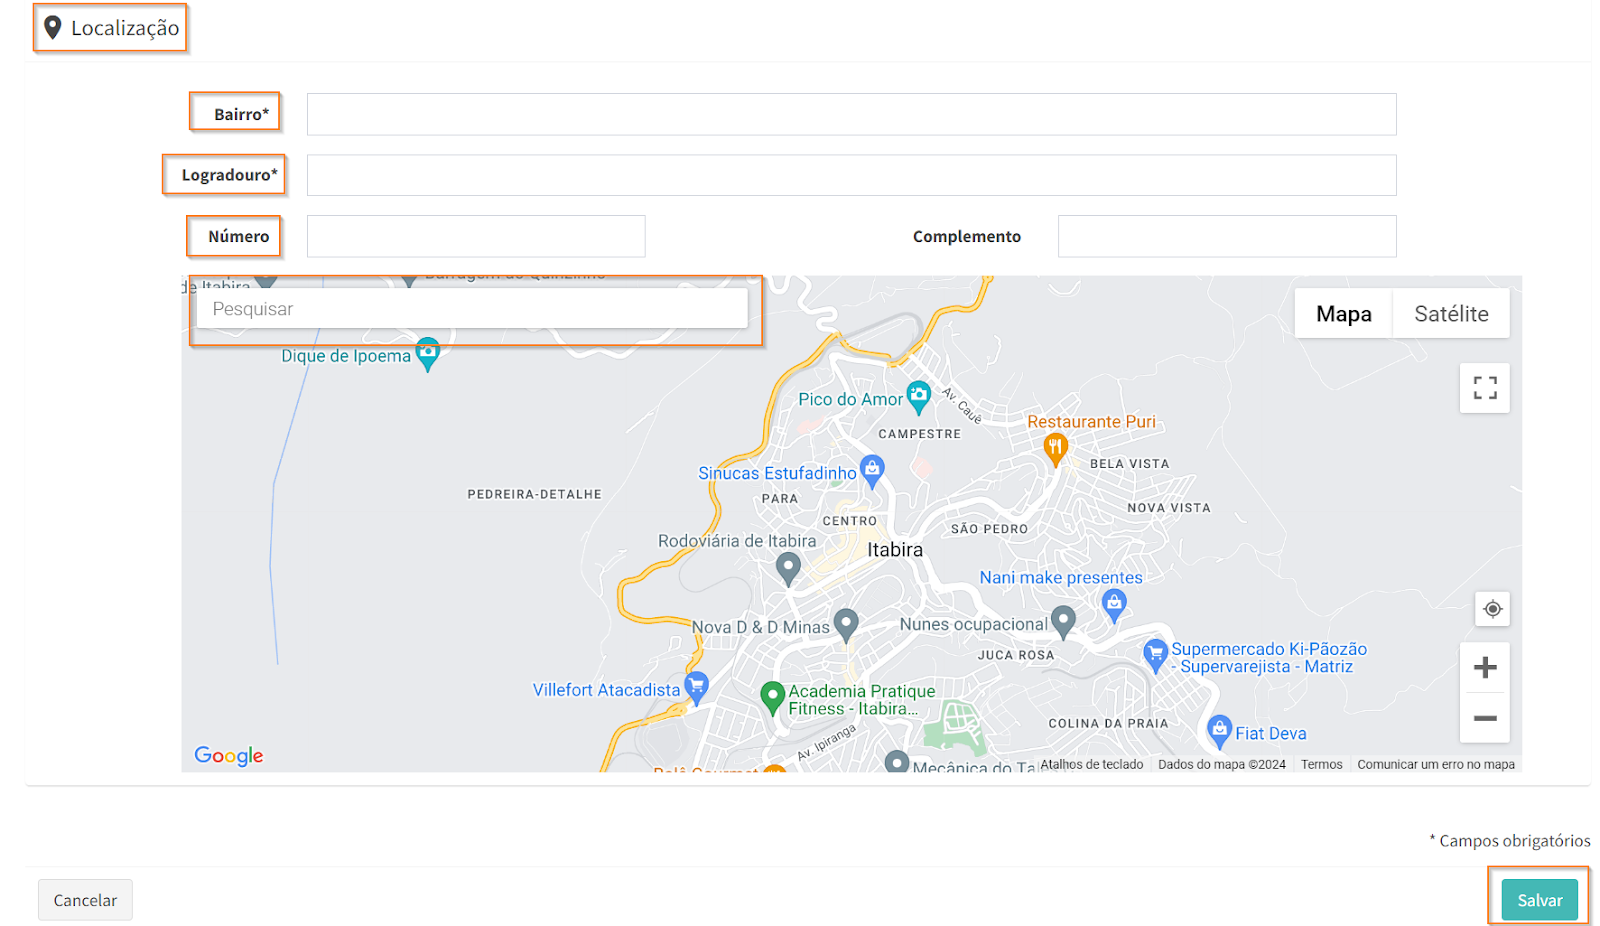Click the Complemento input field
This screenshot has height=926, width=1600.
point(1226,237)
